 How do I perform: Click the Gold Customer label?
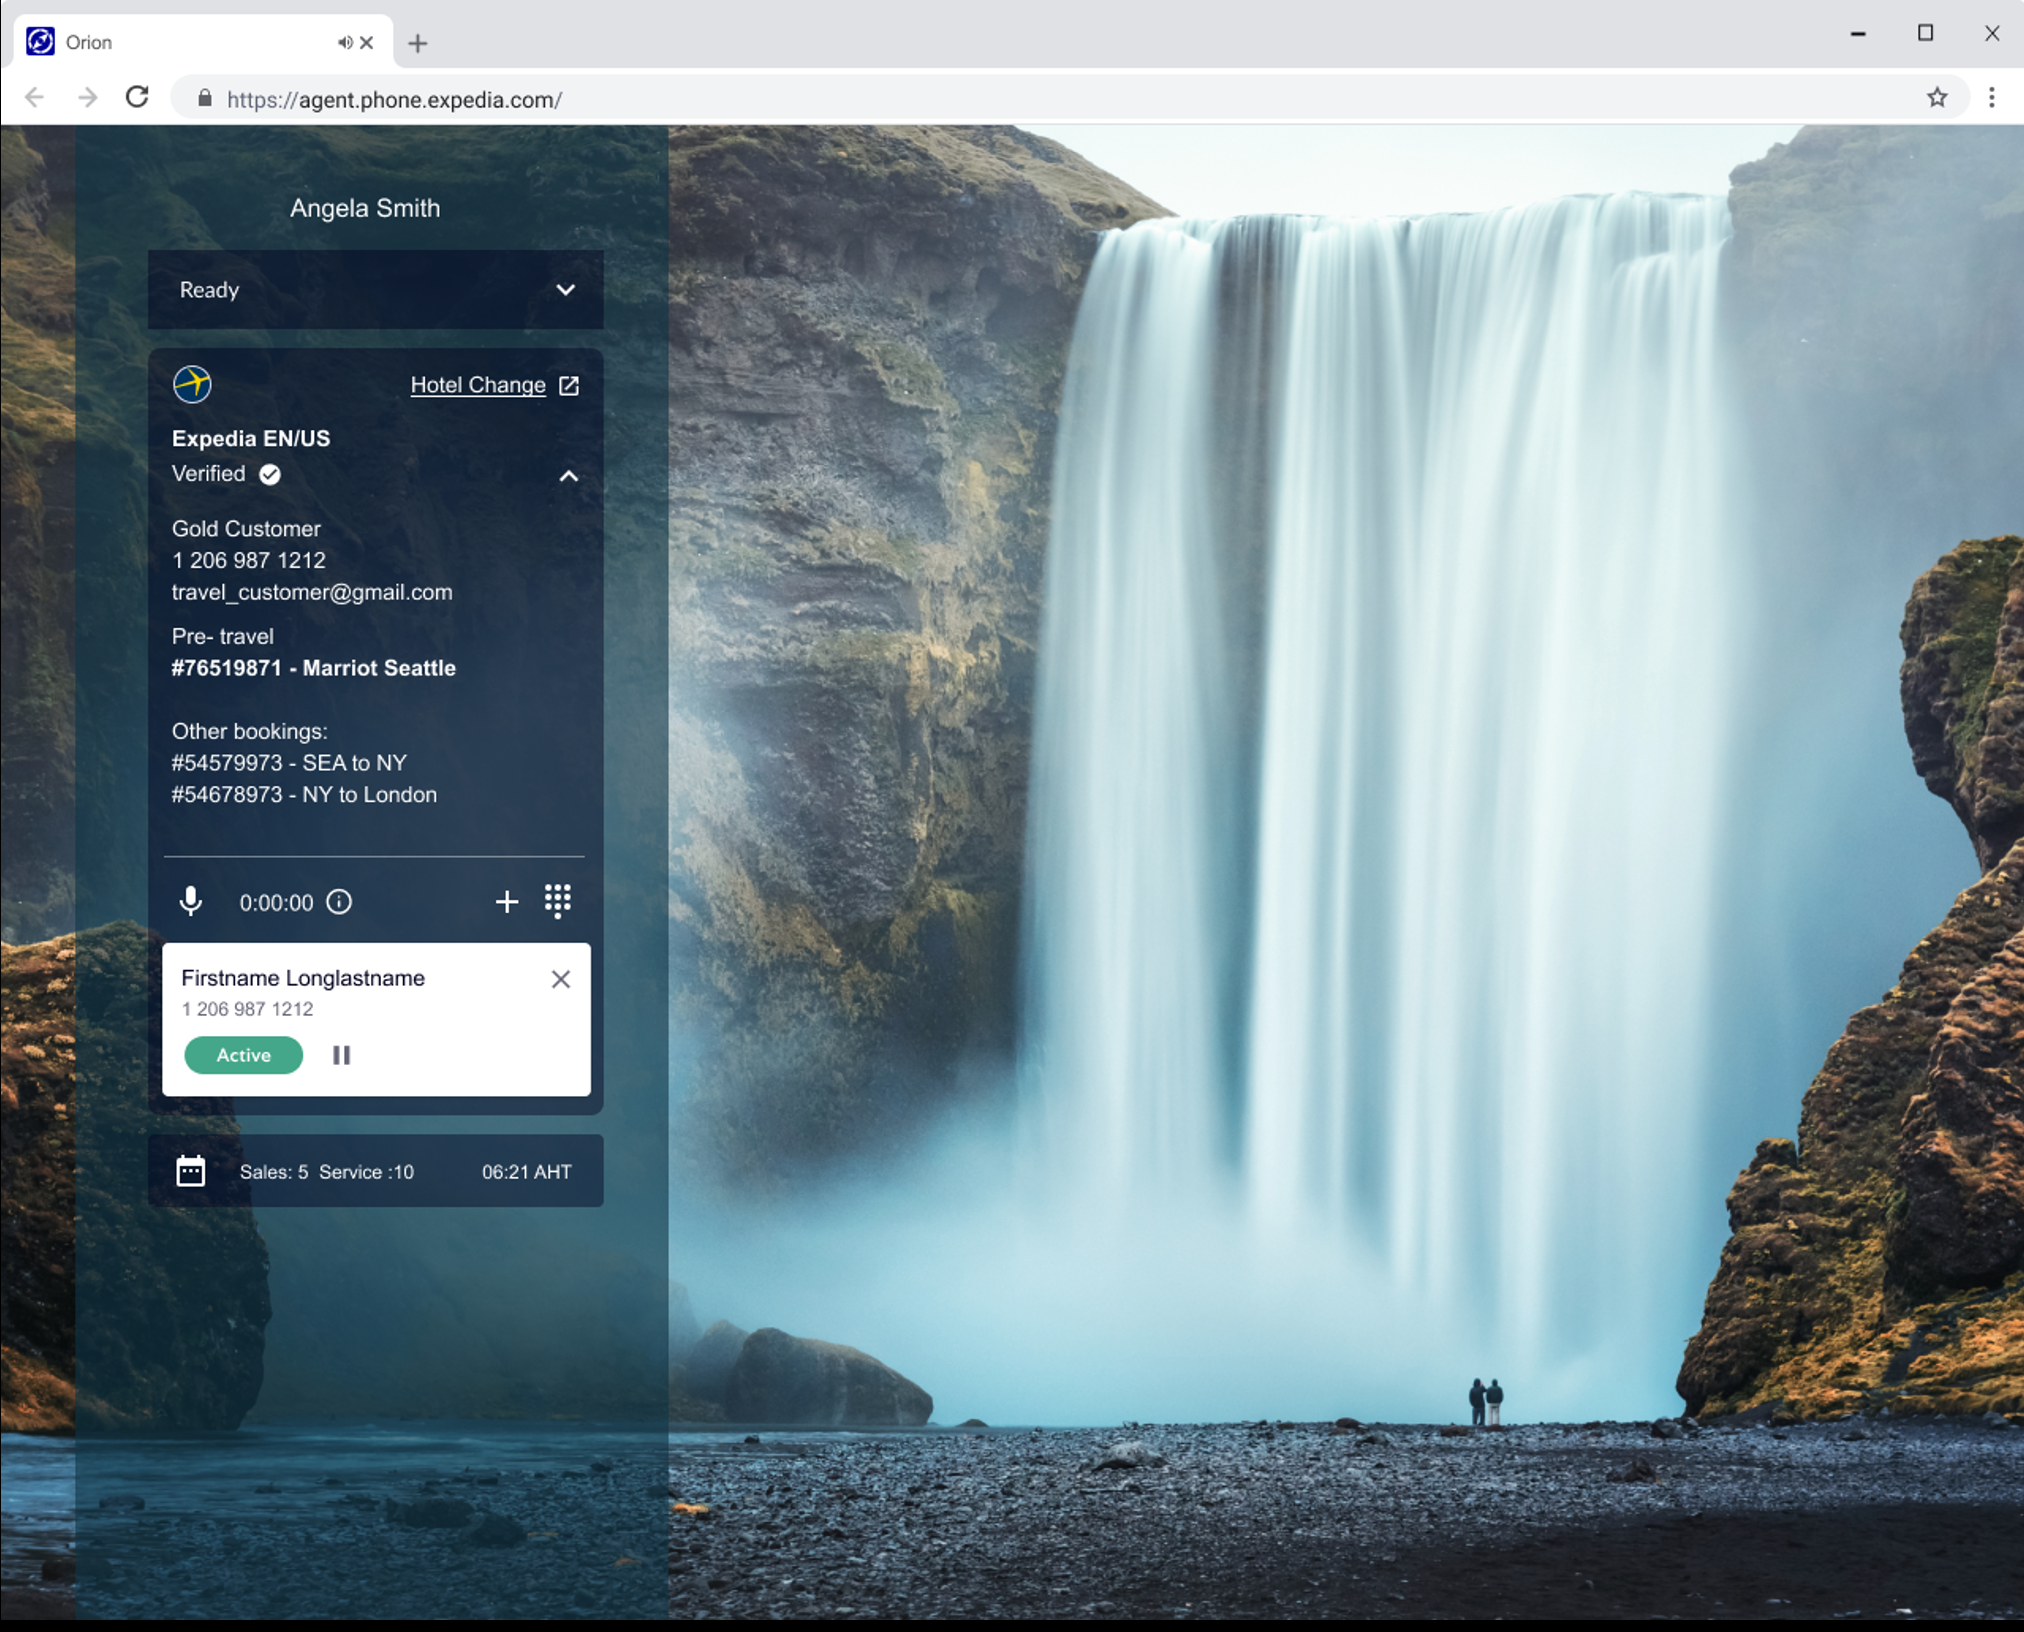point(246,529)
